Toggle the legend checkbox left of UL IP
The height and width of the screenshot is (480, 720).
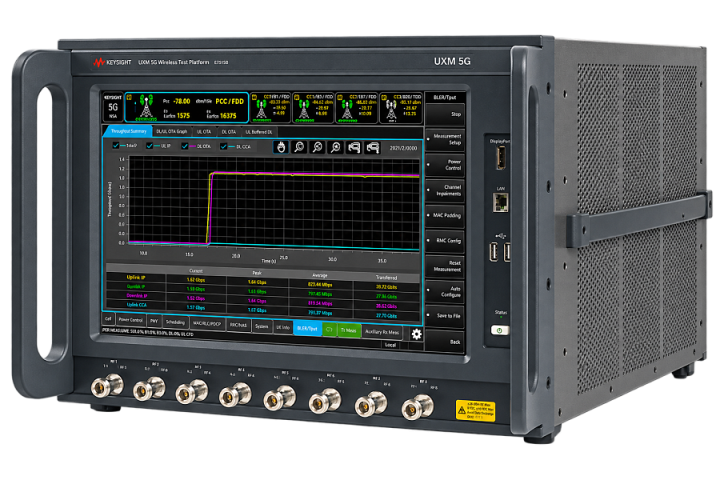coord(116,145)
